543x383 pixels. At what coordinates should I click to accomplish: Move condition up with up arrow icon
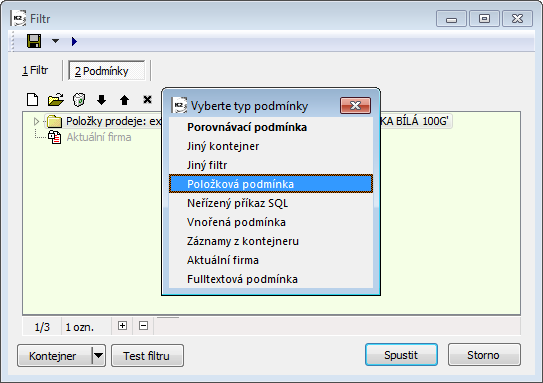[x=124, y=100]
